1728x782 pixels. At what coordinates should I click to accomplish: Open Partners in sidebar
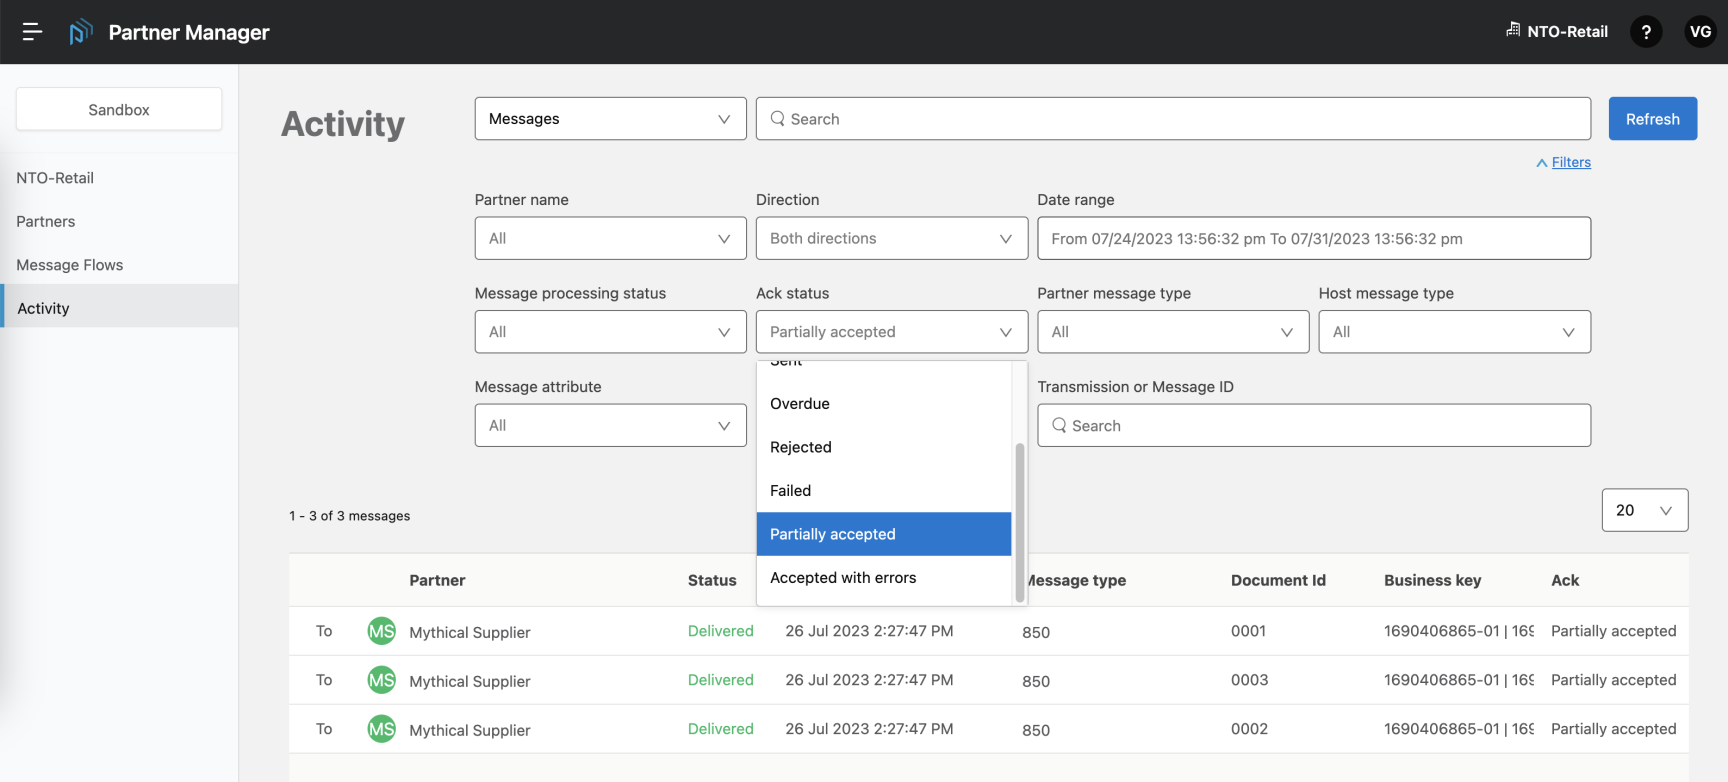click(x=119, y=221)
